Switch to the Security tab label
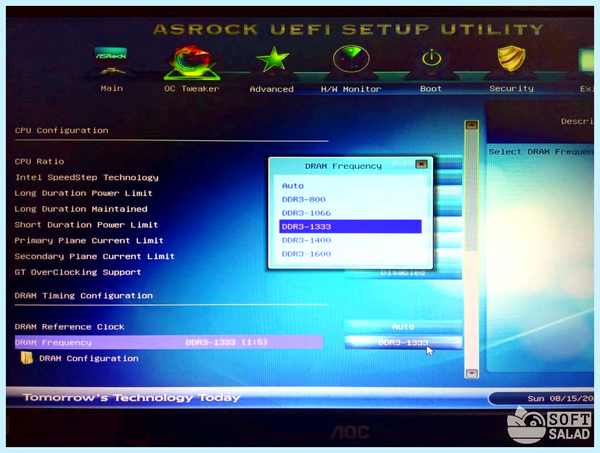Image resolution: width=600 pixels, height=453 pixels. (x=511, y=88)
